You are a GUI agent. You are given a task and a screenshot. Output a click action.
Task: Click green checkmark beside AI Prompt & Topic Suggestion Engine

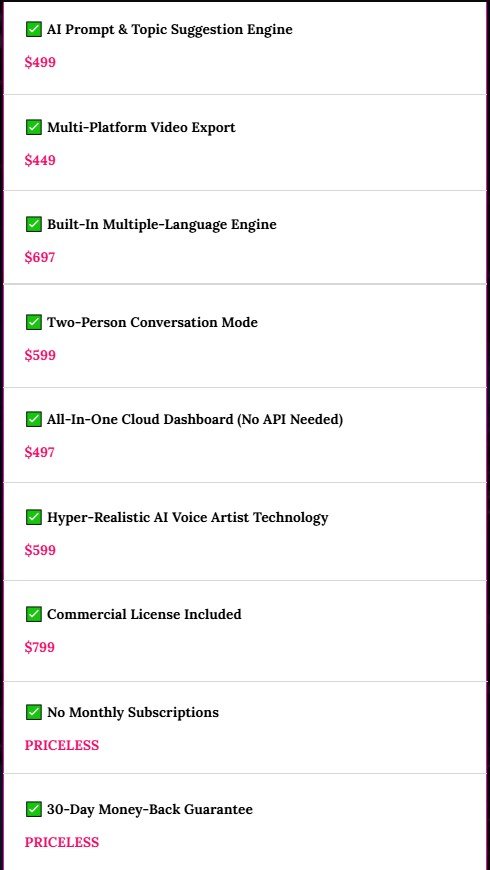(34, 29)
